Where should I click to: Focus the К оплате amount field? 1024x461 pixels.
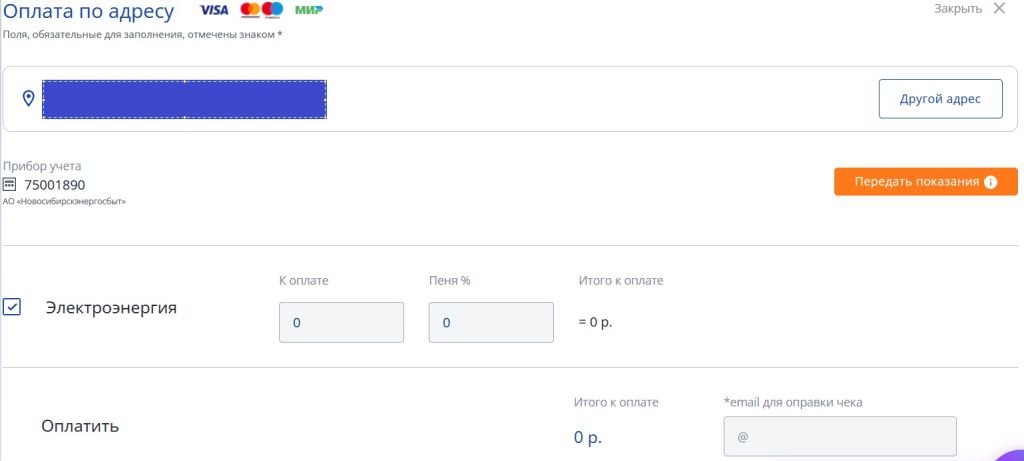coord(341,322)
